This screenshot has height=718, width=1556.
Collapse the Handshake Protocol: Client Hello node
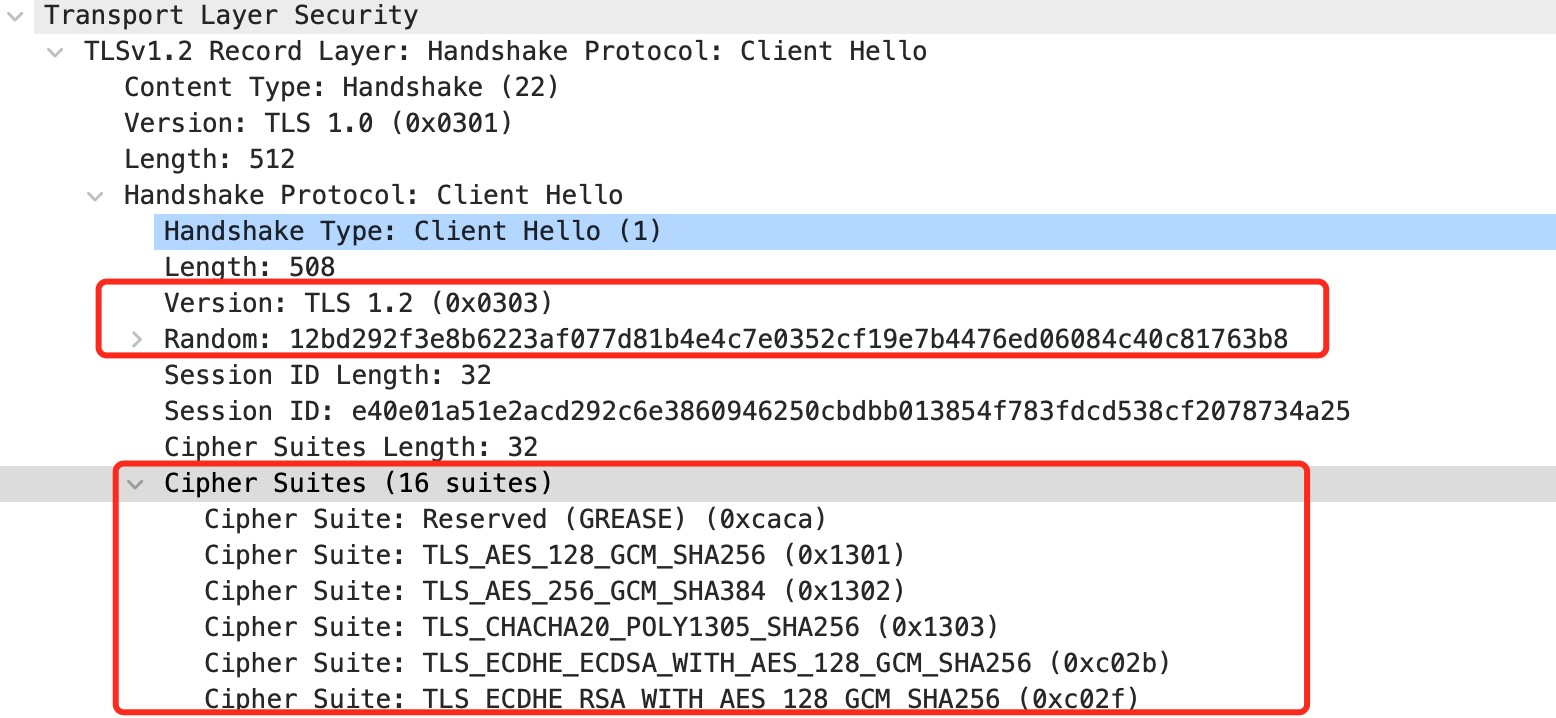(x=95, y=195)
